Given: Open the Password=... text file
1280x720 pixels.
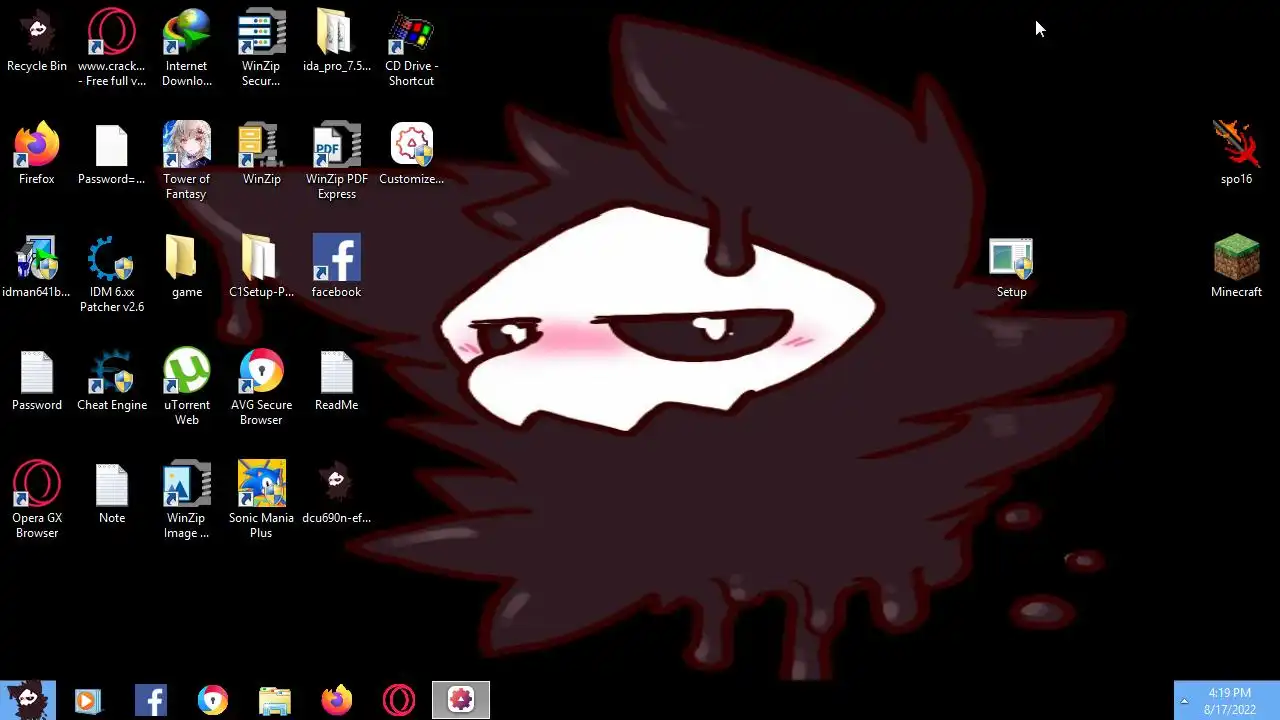Looking at the screenshot, I should click(x=112, y=154).
